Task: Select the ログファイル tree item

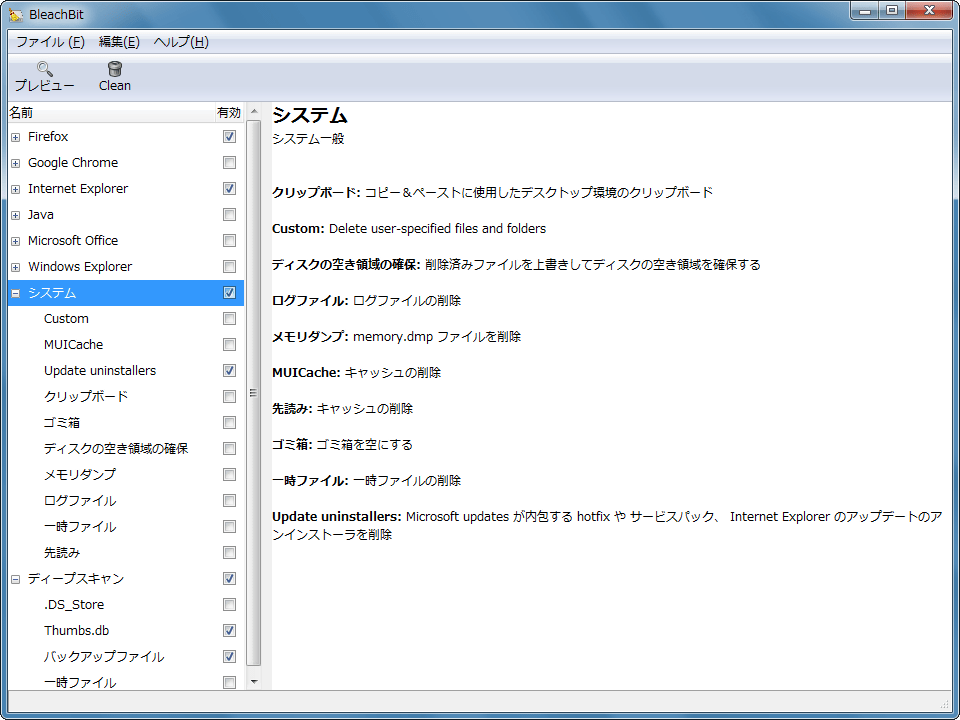Action: (x=80, y=501)
